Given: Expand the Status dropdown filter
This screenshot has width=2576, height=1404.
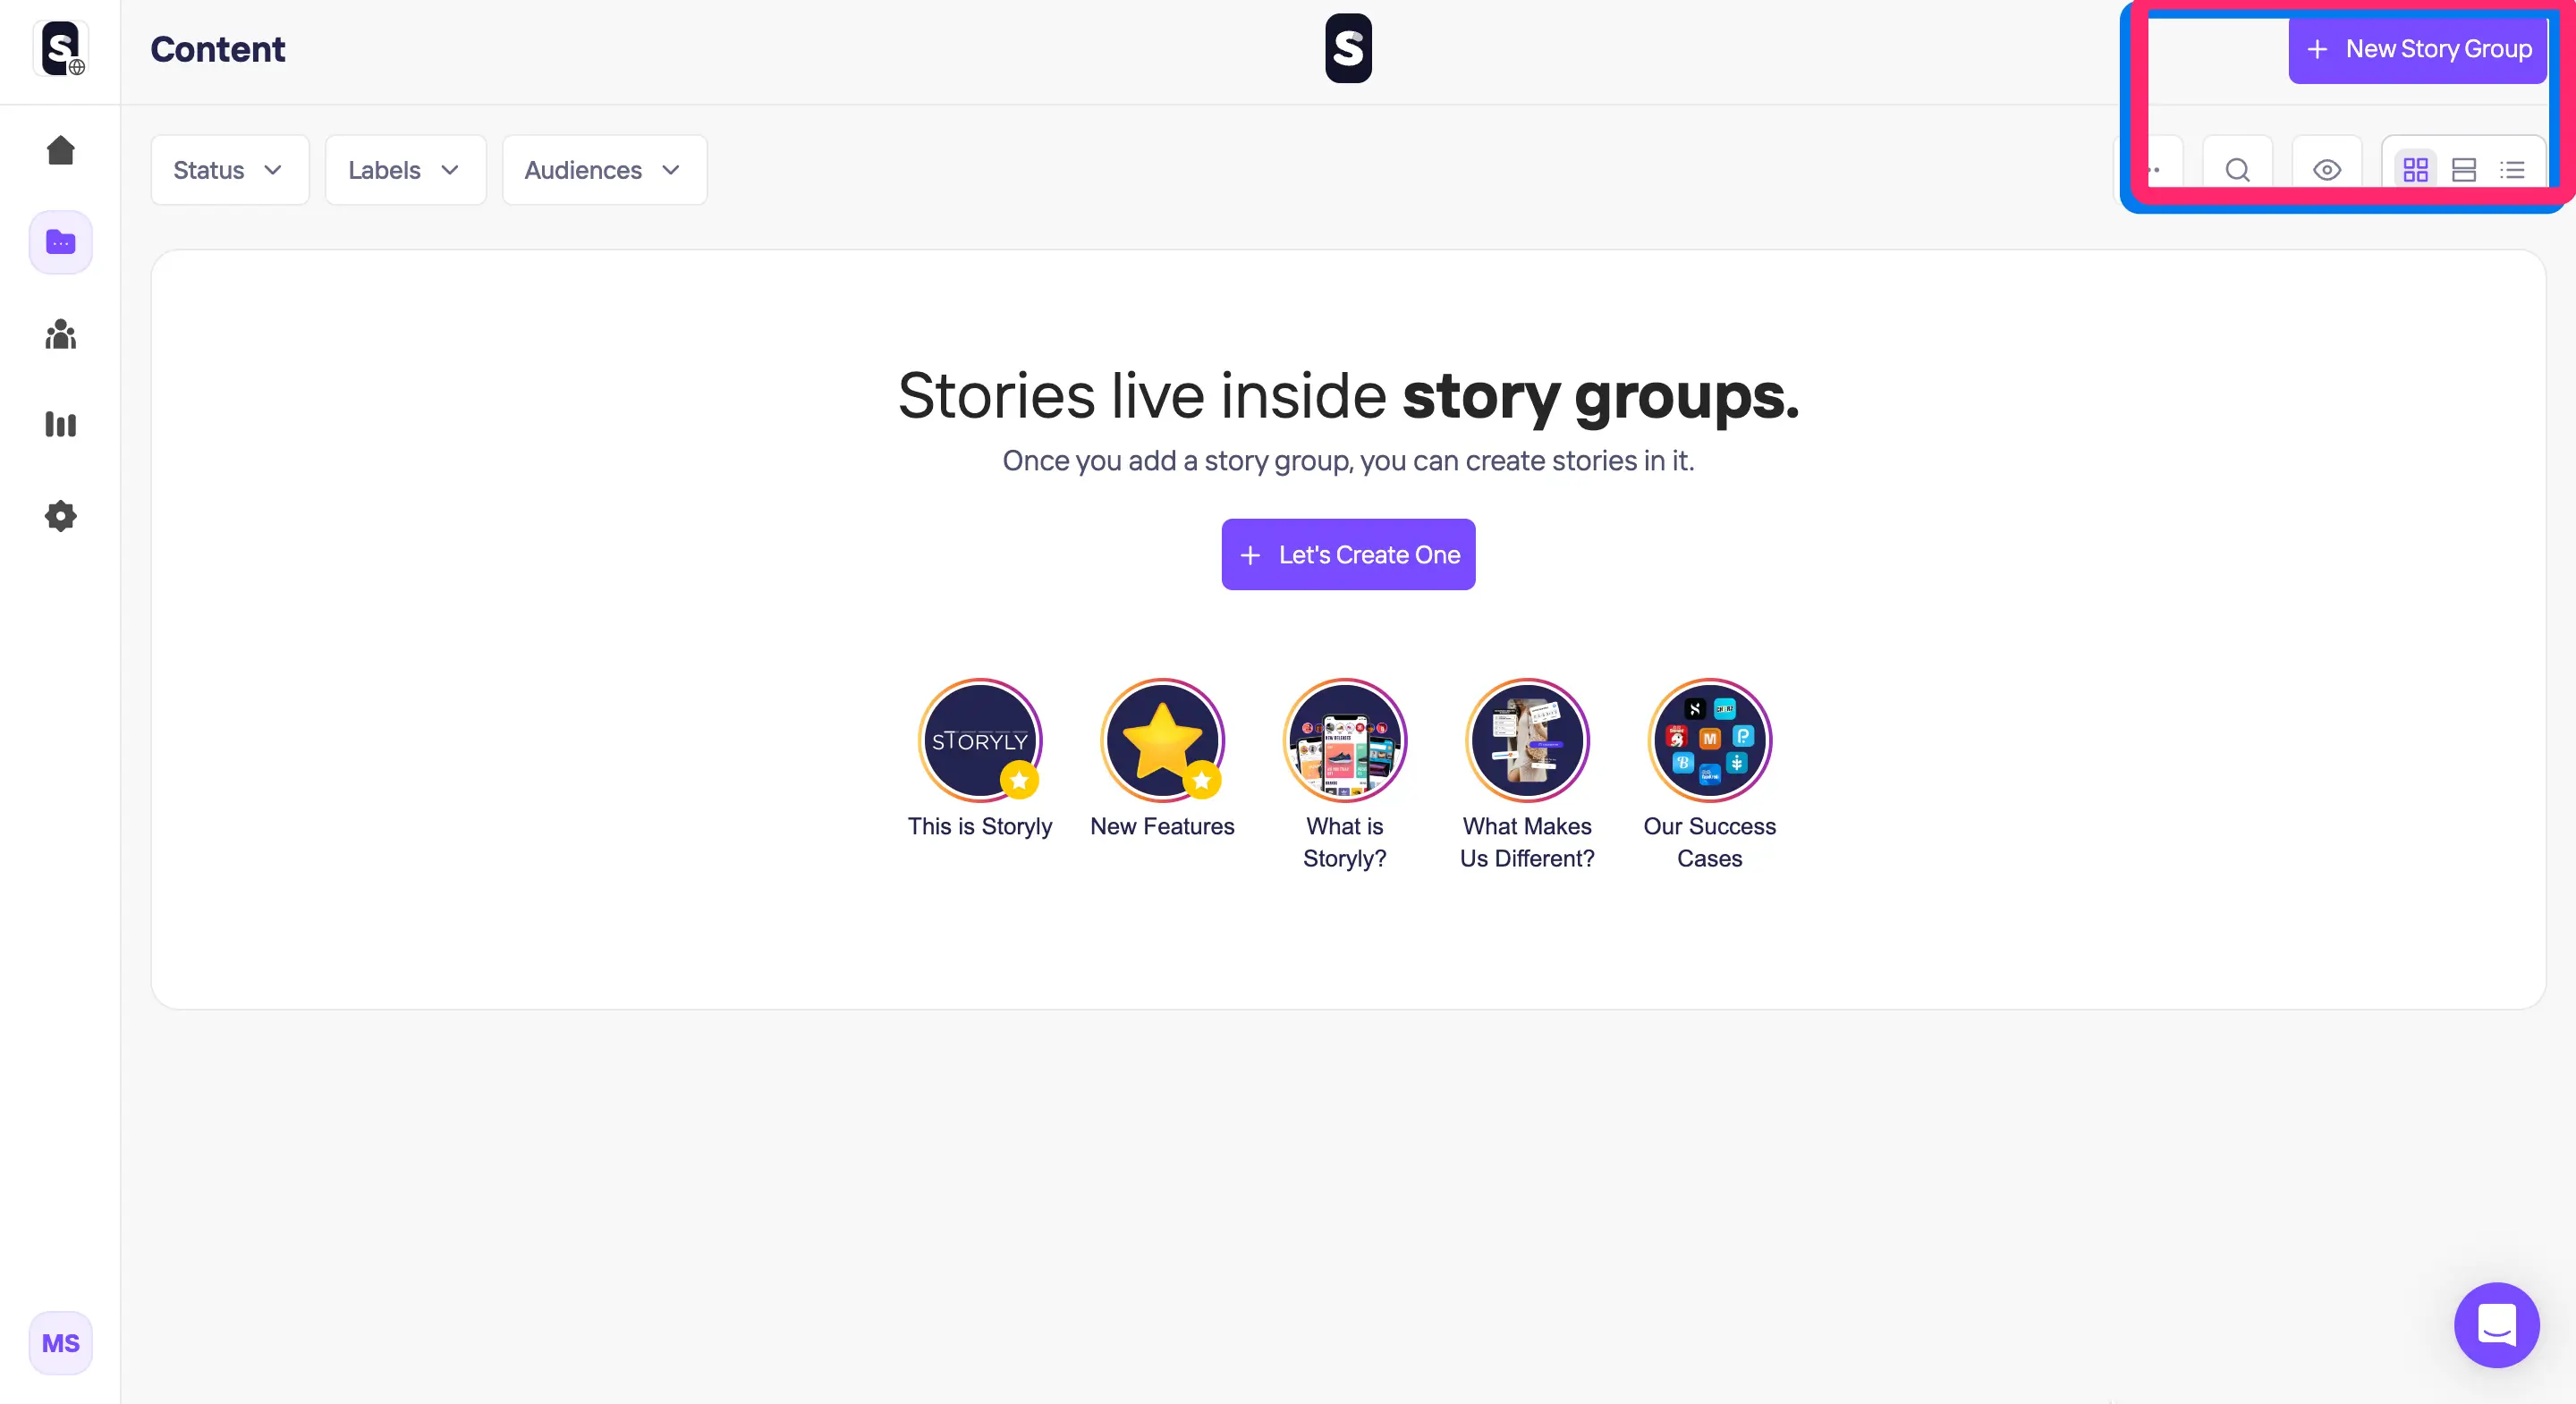Looking at the screenshot, I should tap(226, 169).
